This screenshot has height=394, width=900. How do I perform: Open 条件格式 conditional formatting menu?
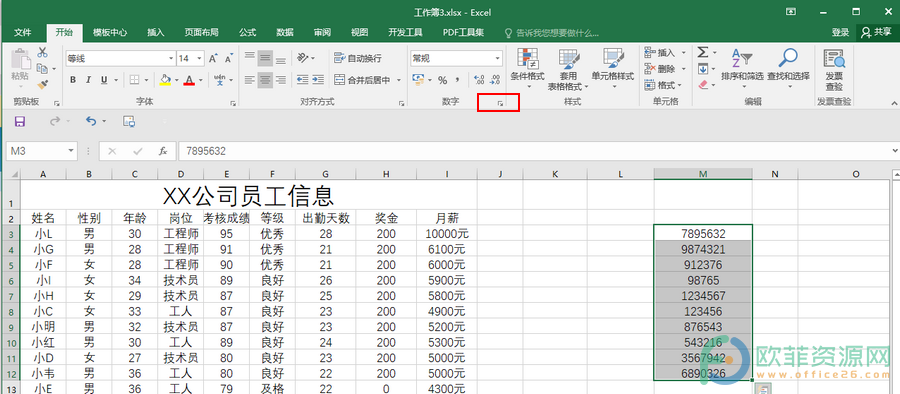(527, 68)
